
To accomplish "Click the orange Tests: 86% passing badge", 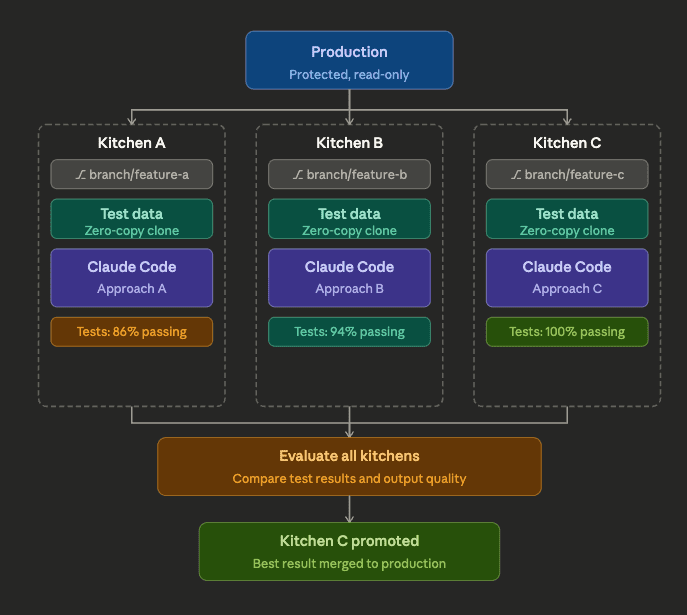I will point(132,332).
